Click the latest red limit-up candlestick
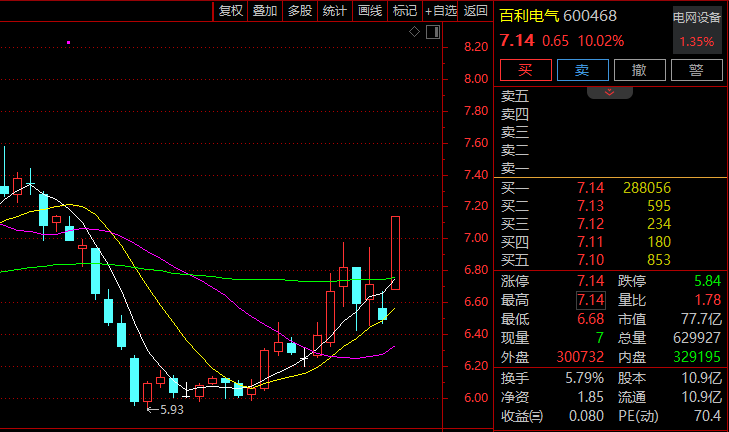 (395, 252)
